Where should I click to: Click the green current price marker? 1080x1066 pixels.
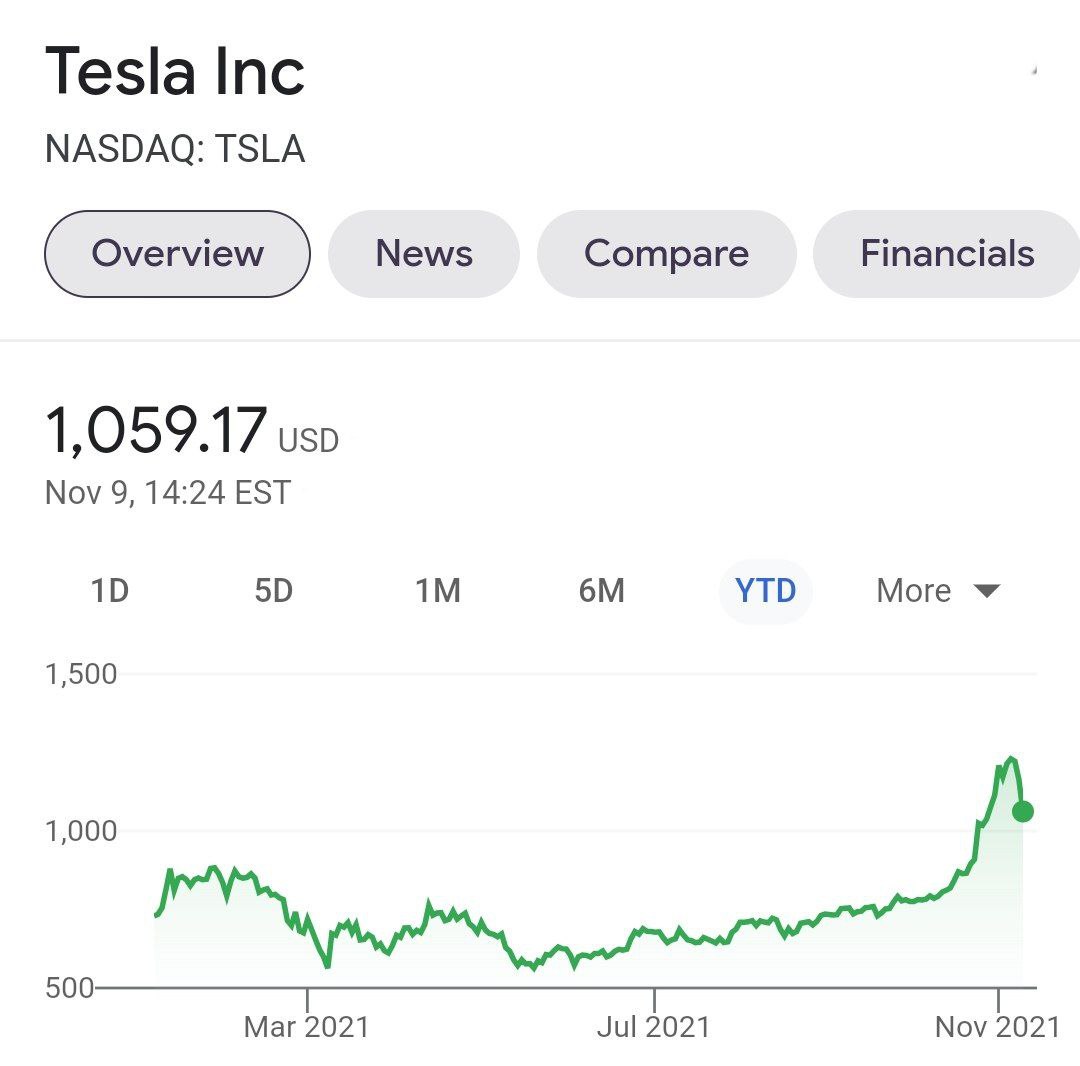1021,812
